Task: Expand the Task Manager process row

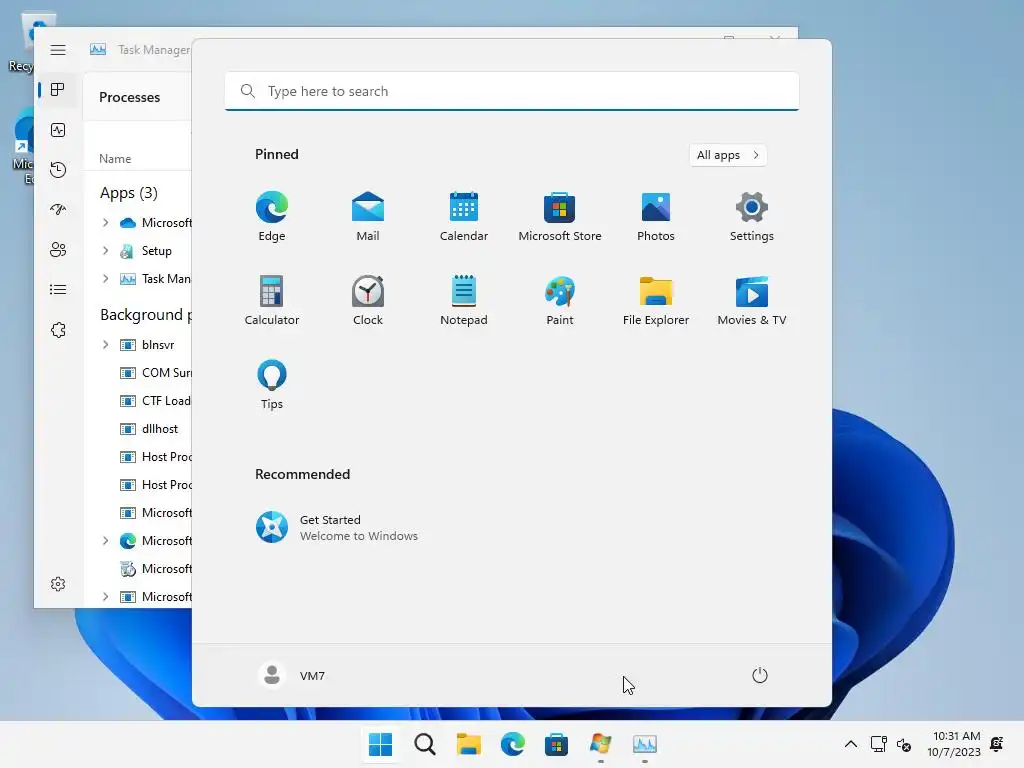Action: pos(105,279)
